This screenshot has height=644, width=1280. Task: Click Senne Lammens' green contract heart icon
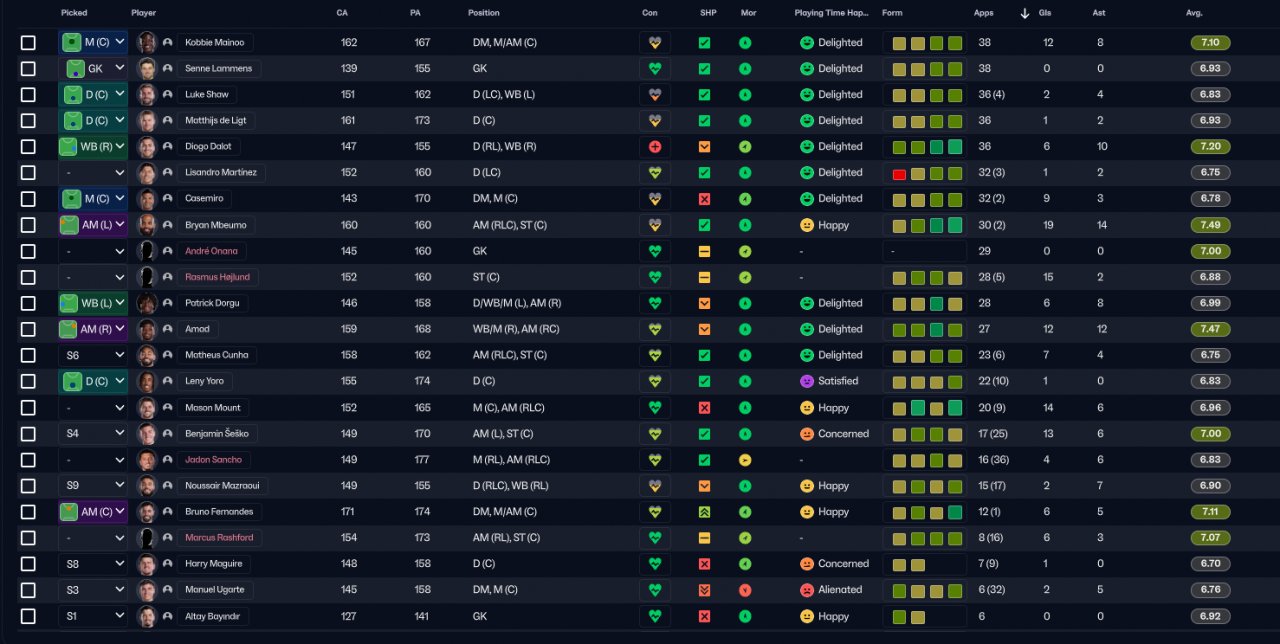click(x=655, y=69)
